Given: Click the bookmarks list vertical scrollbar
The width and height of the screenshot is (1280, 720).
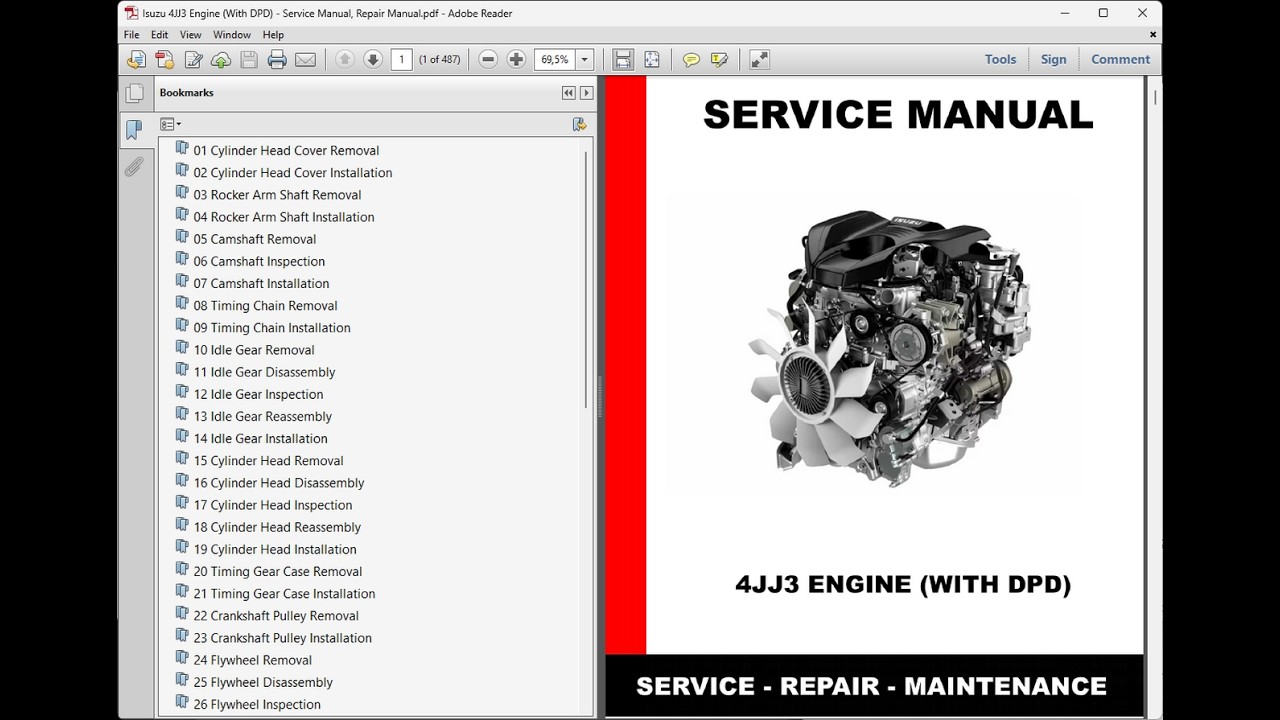Looking at the screenshot, I should click(586, 280).
